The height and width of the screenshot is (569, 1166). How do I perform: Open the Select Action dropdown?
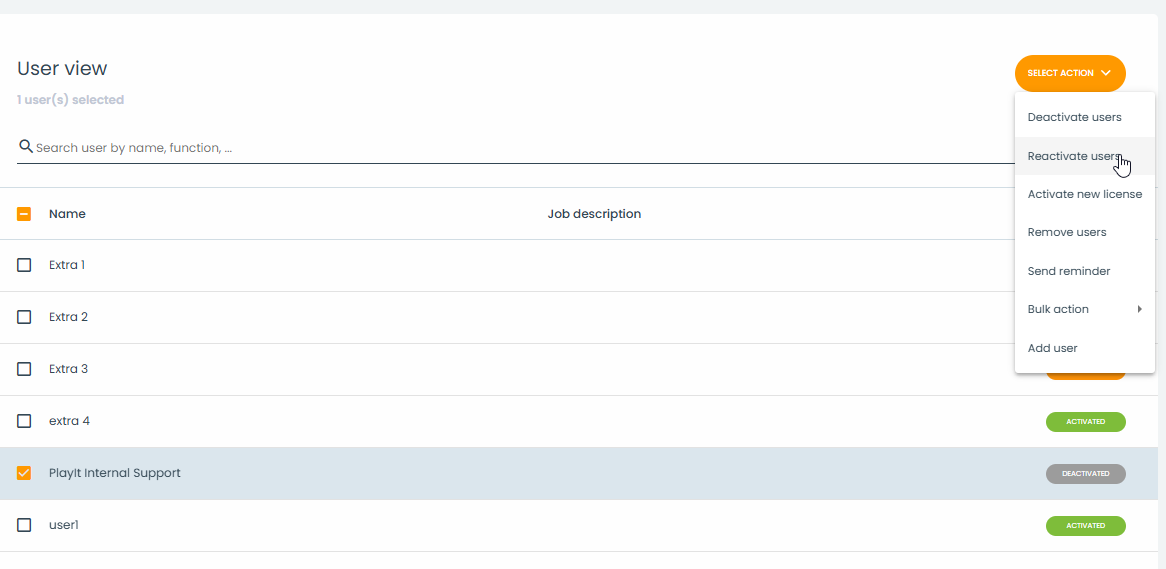pyautogui.click(x=1070, y=73)
